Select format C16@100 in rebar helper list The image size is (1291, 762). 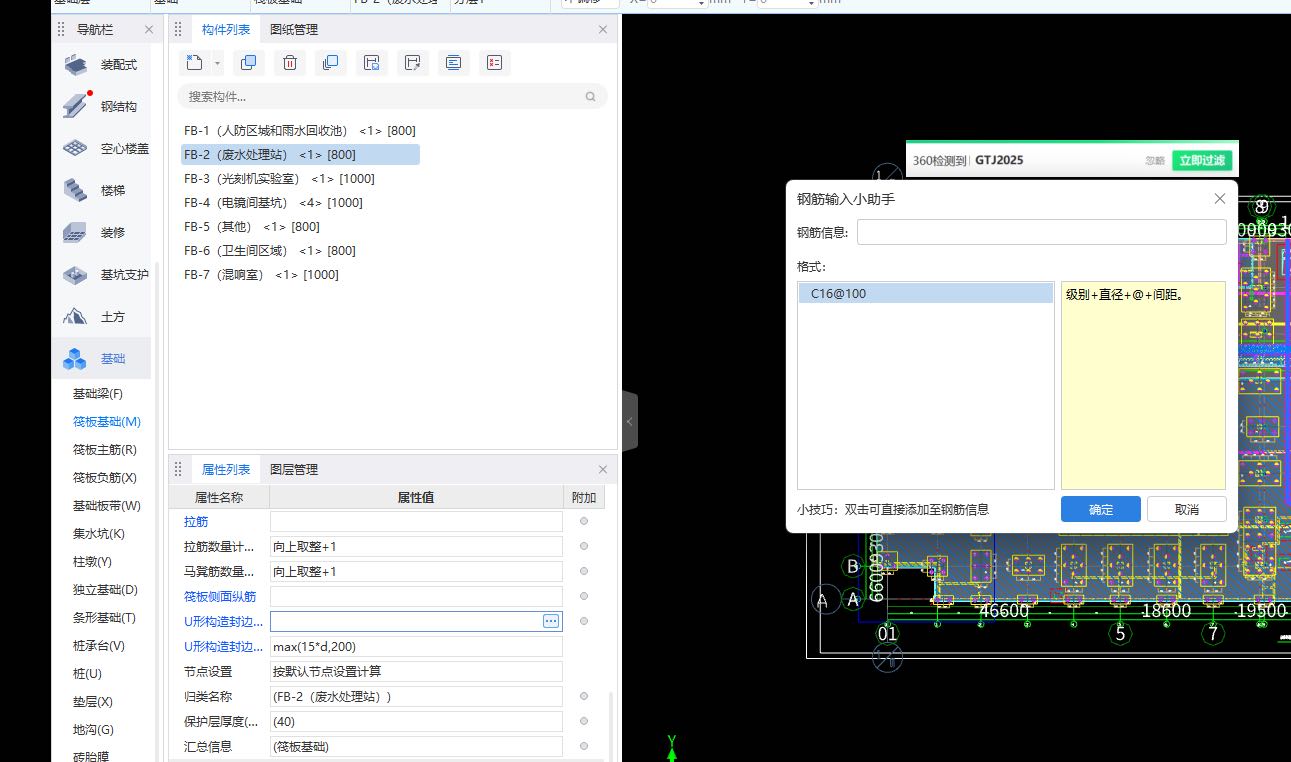[925, 294]
